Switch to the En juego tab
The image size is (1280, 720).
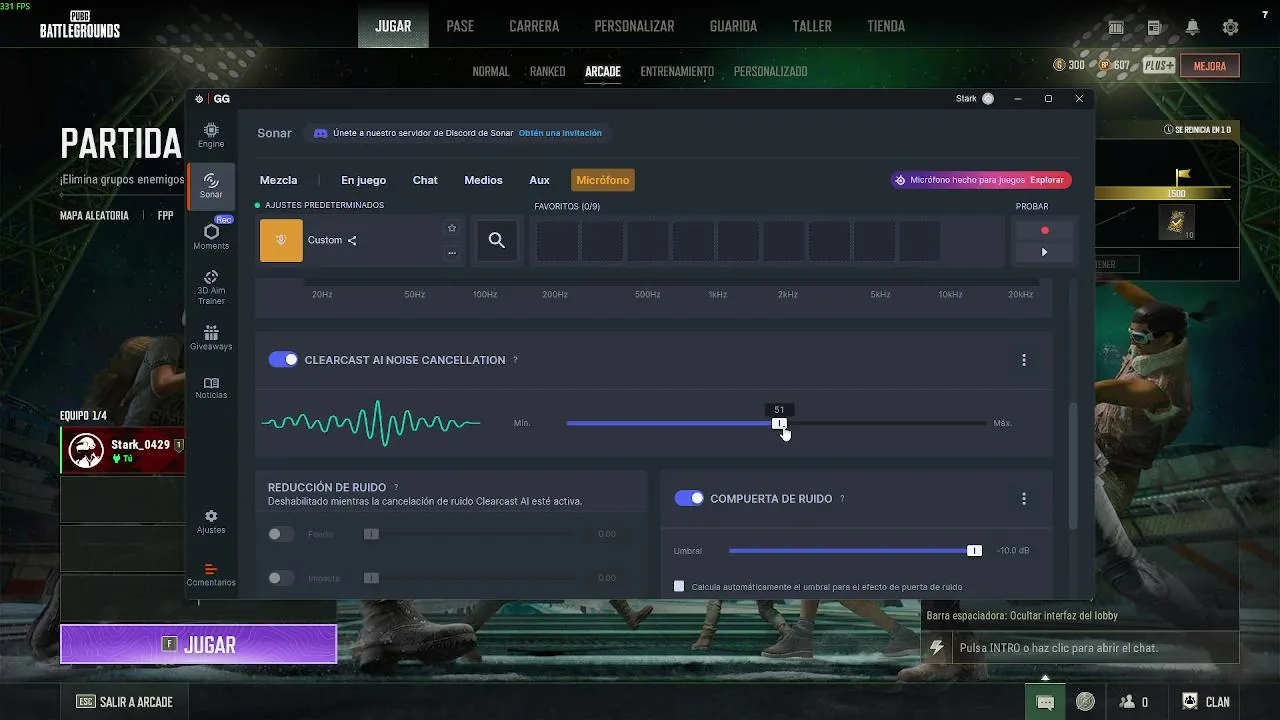(363, 180)
